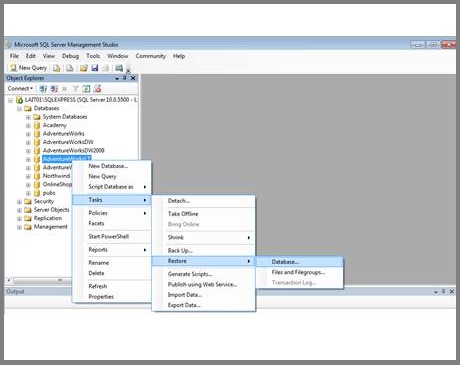Click the Save floppy disk icon

click(95, 68)
